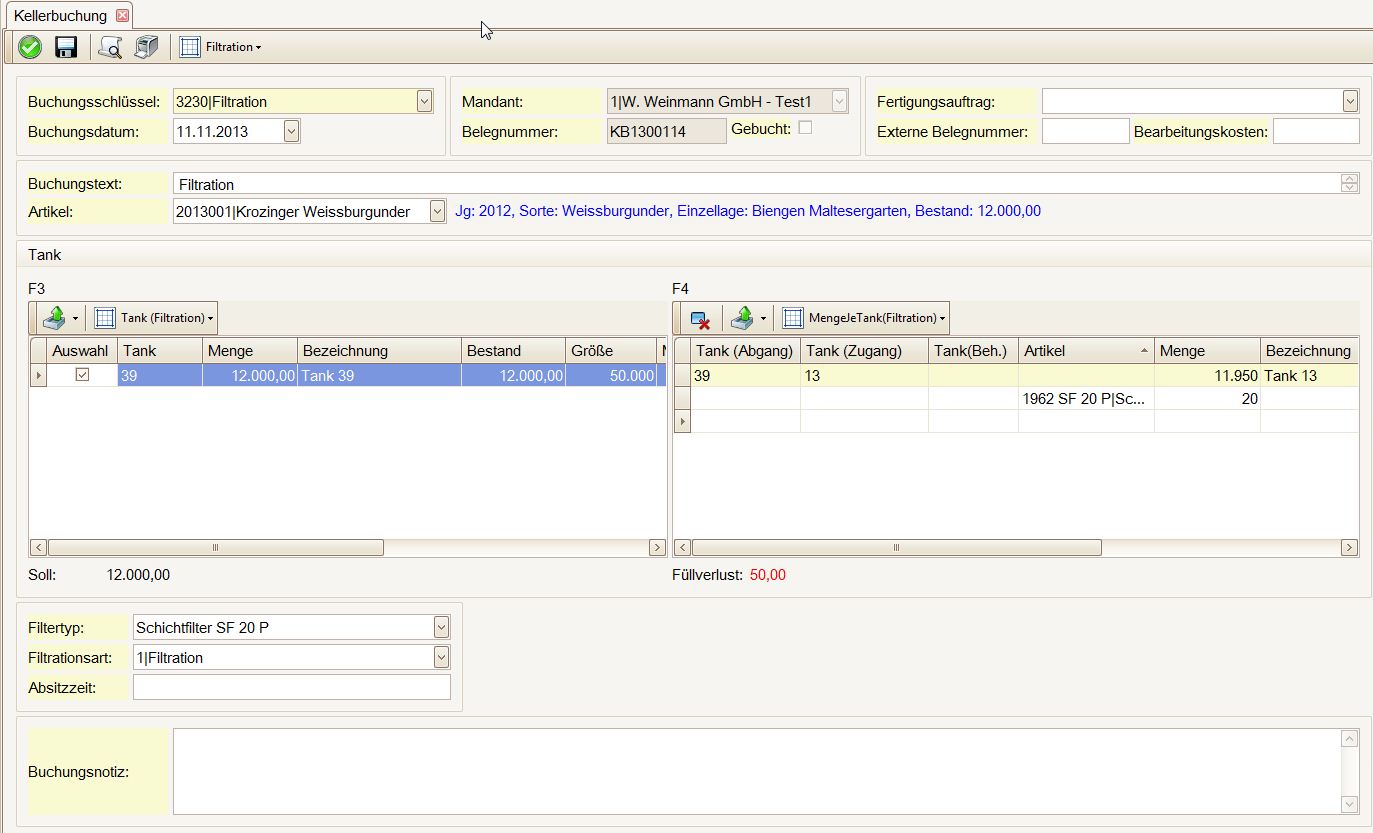Select the '11.950' Menge cell
Image resolution: width=1373 pixels, height=833 pixels.
pyautogui.click(x=1207, y=375)
